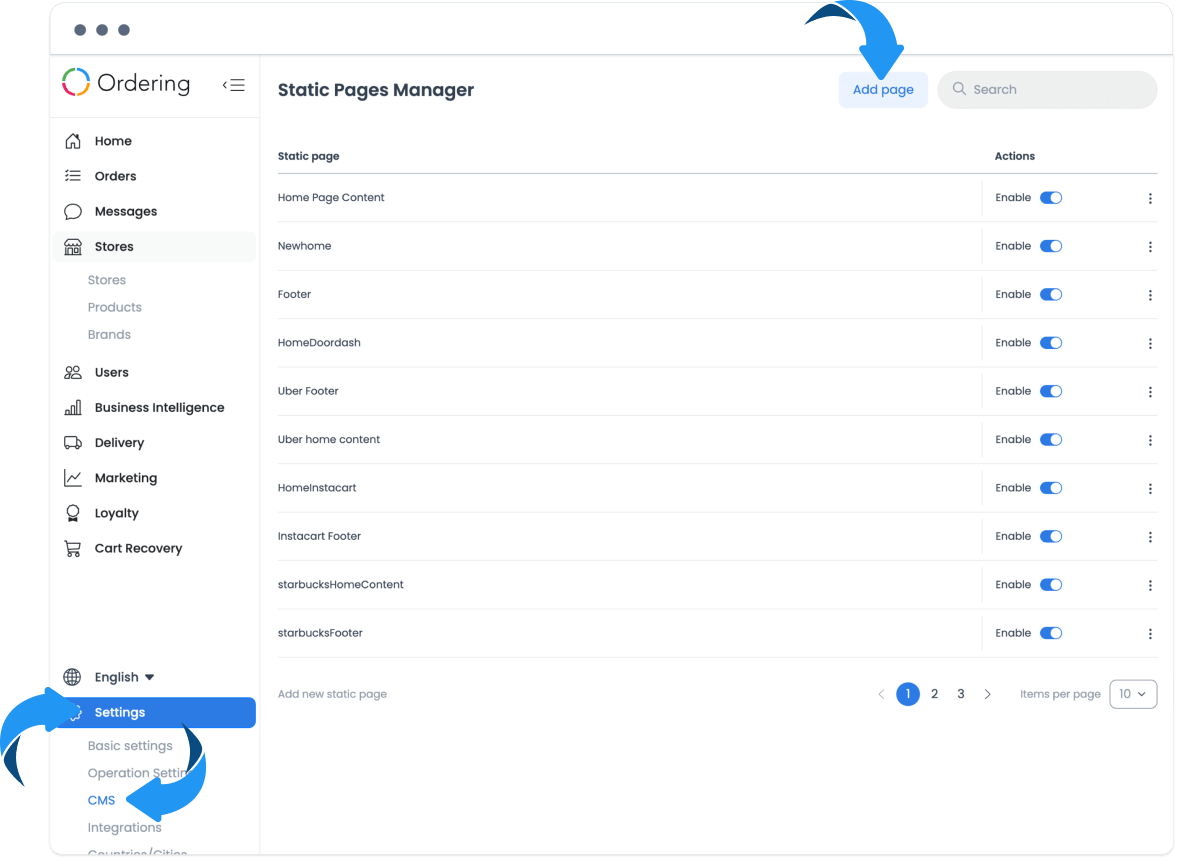This screenshot has height=859, width=1177.
Task: Open more options for starbucksFooter row
Action: click(1150, 634)
